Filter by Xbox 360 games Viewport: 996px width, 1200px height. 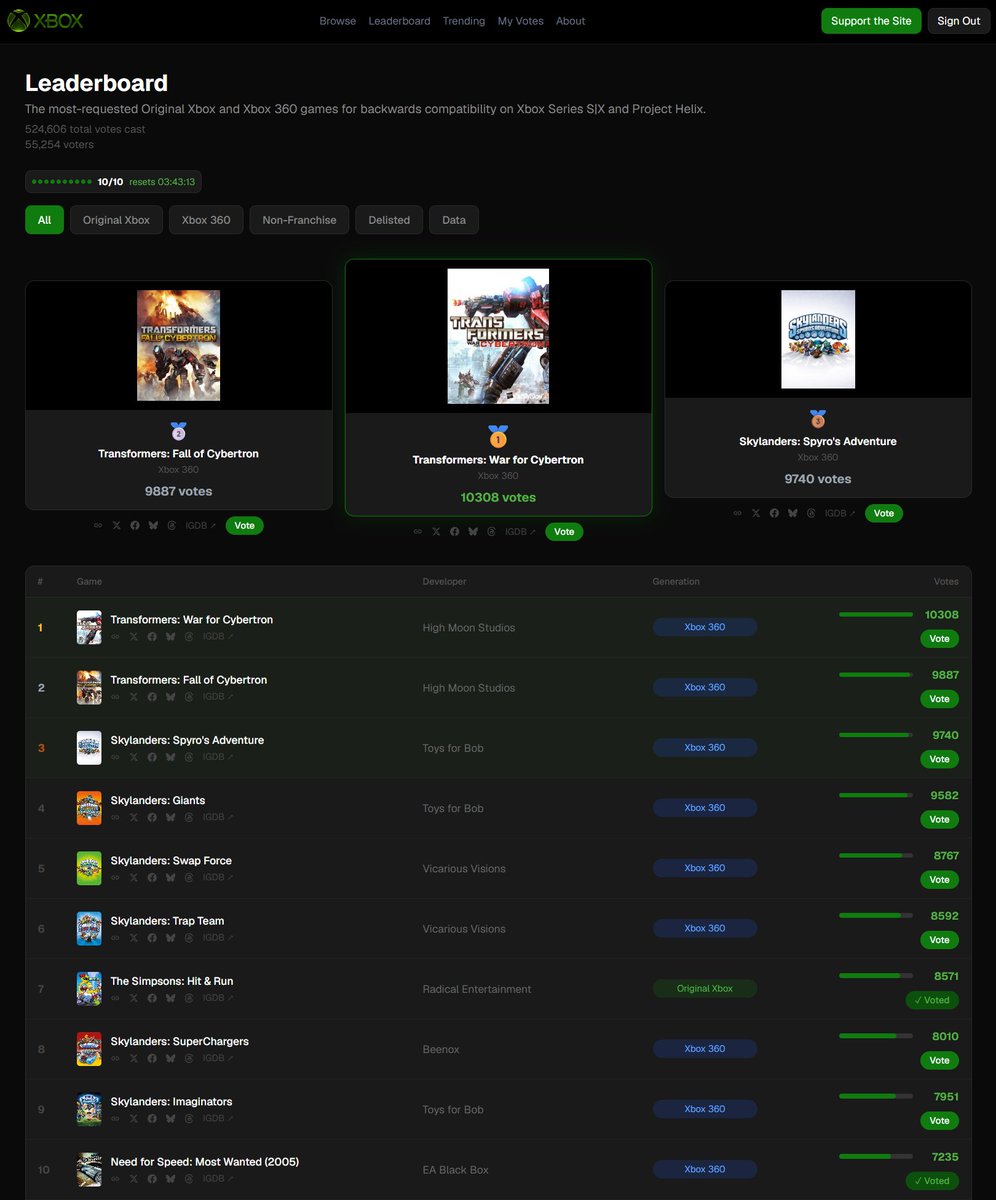click(206, 220)
